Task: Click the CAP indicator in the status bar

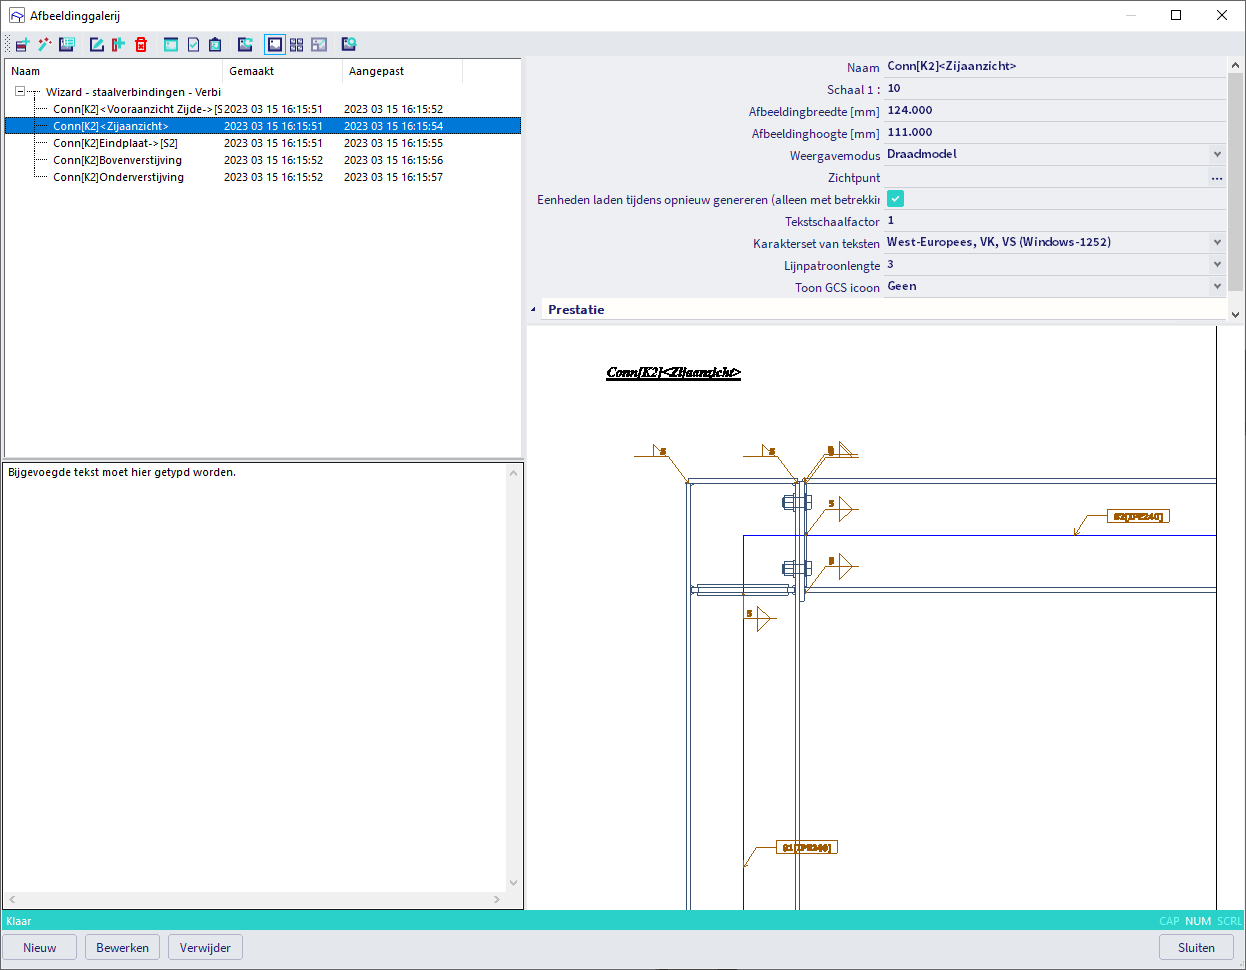Action: pyautogui.click(x=1169, y=921)
